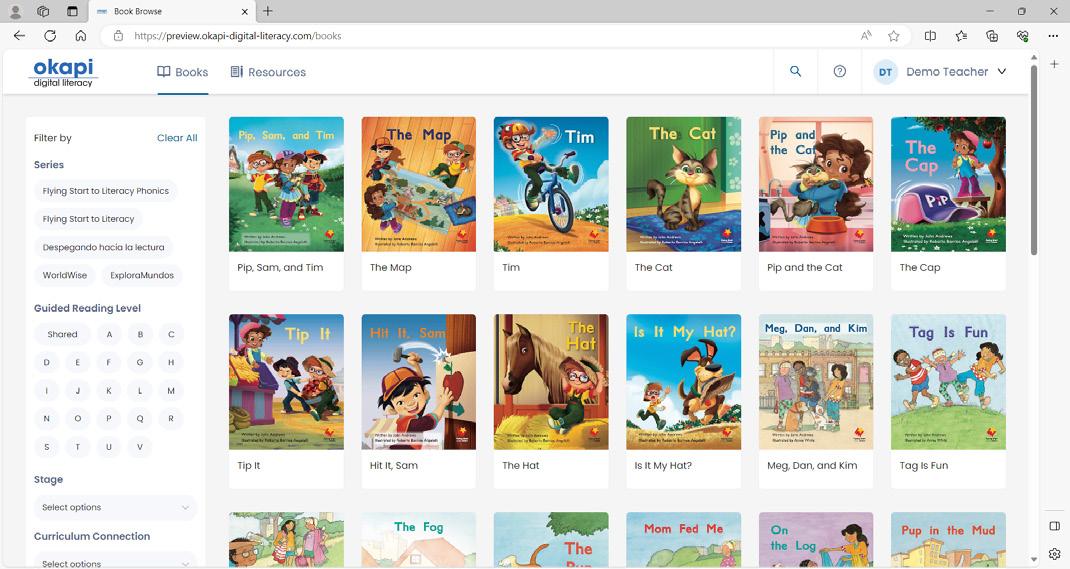Viewport: 1070px width, 569px height.
Task: Open Mom Fed Me book cover
Action: (684, 540)
